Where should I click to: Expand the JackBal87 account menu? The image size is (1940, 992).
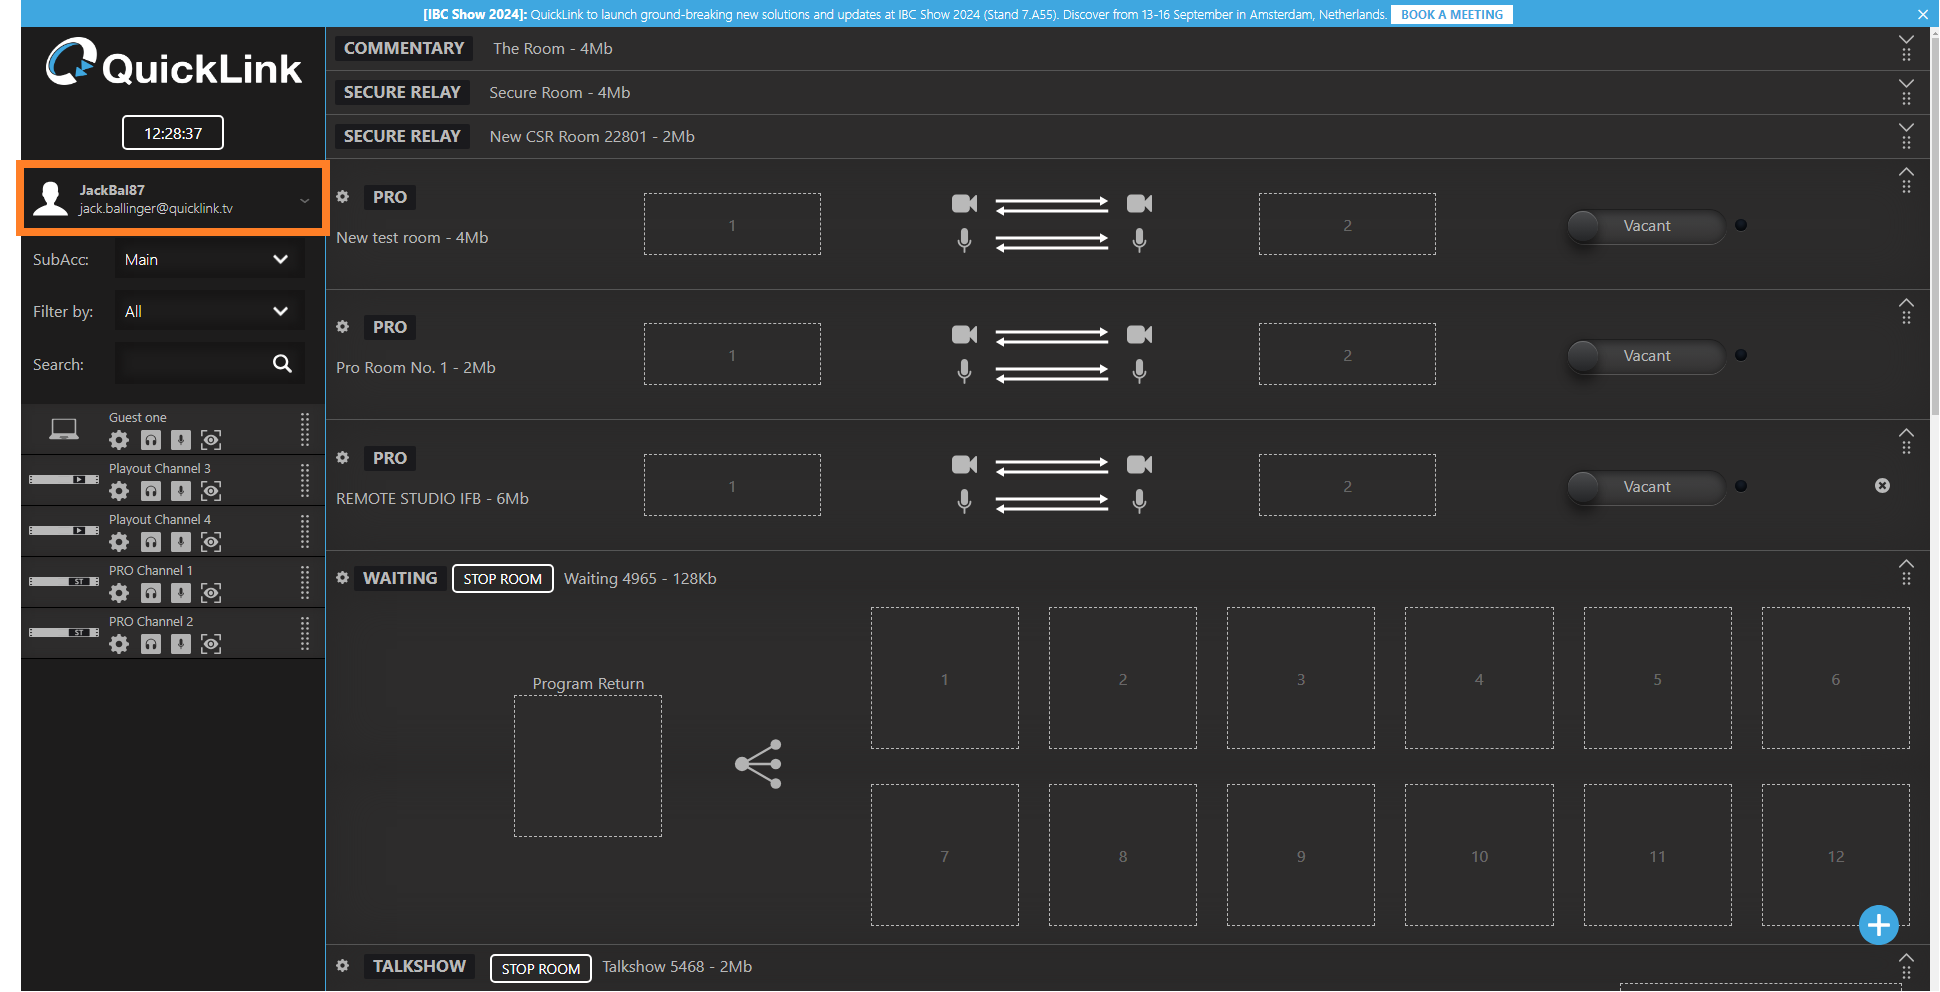(x=304, y=200)
